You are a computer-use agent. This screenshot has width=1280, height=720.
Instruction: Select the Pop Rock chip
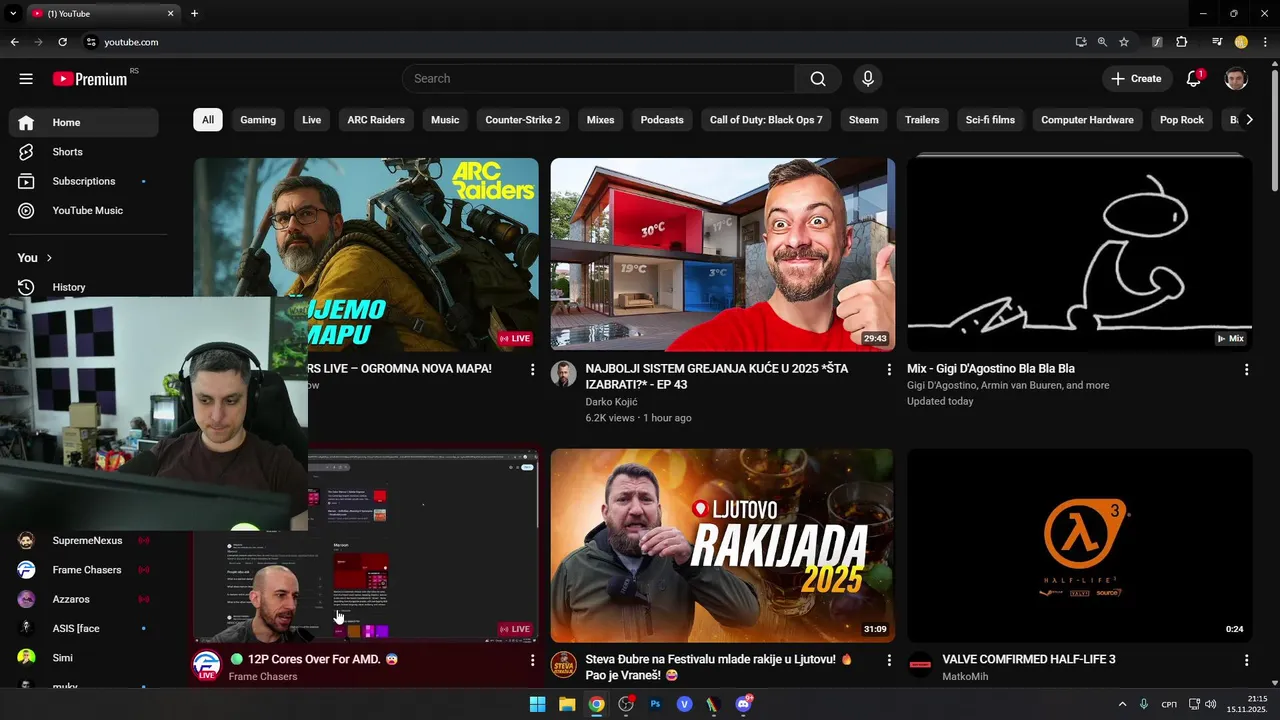click(x=1182, y=120)
